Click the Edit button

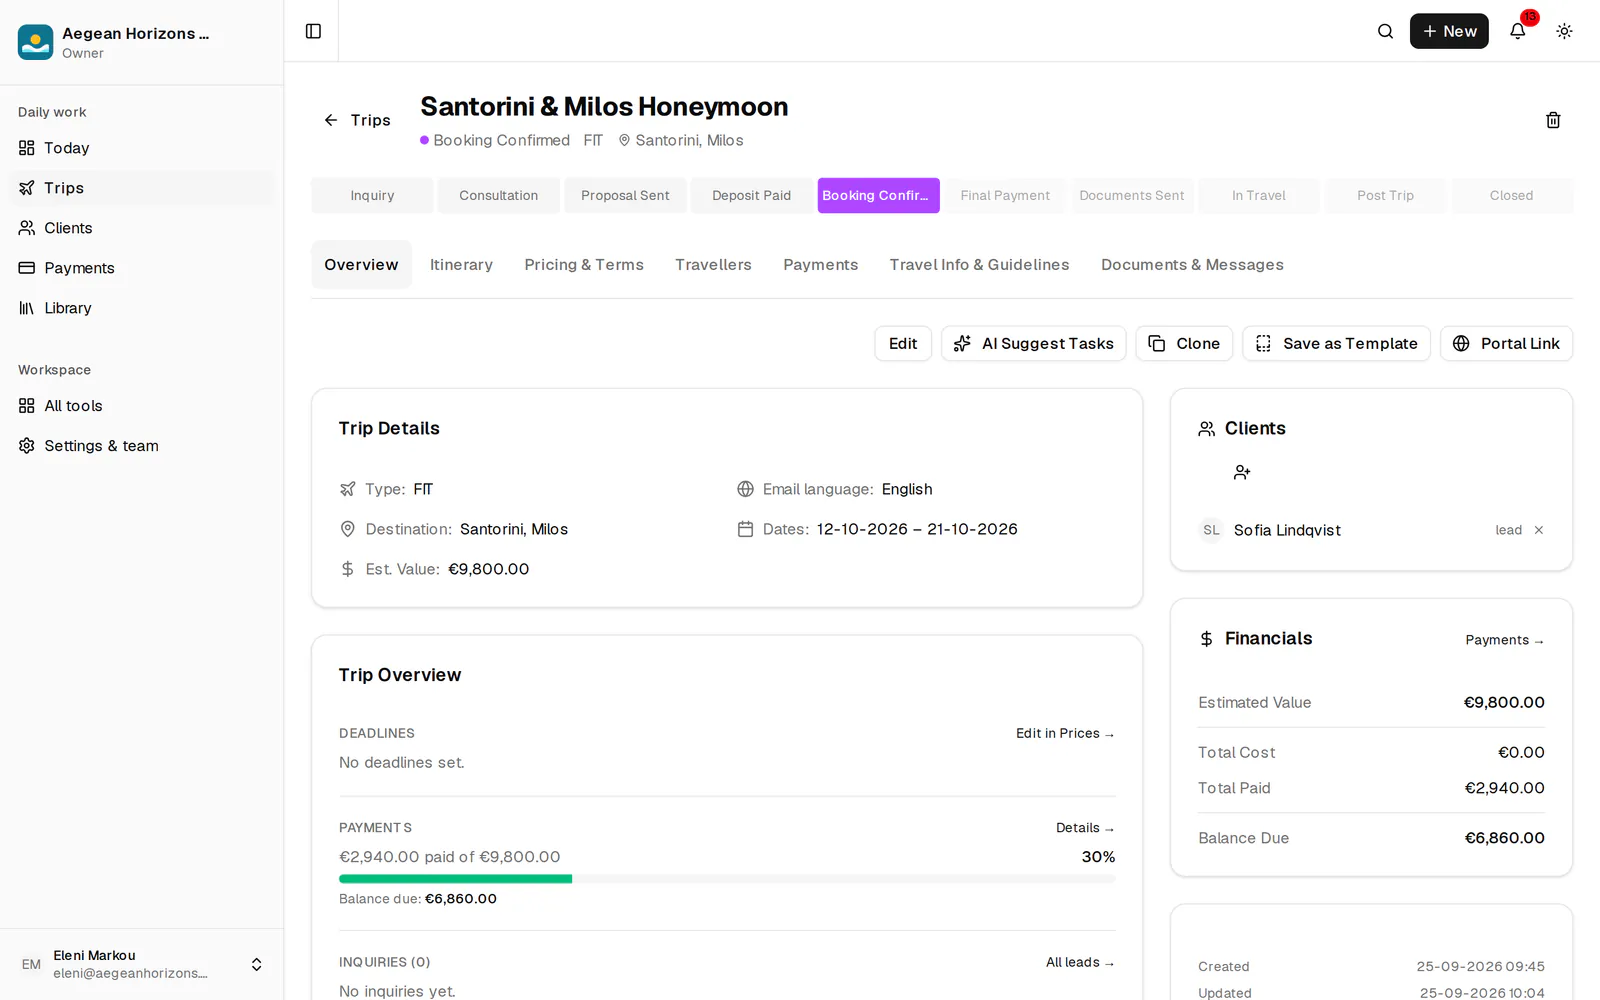pos(903,344)
